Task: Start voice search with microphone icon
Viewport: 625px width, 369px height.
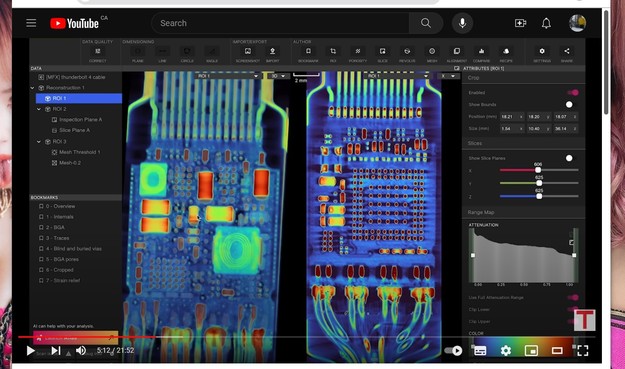Action: (x=462, y=23)
